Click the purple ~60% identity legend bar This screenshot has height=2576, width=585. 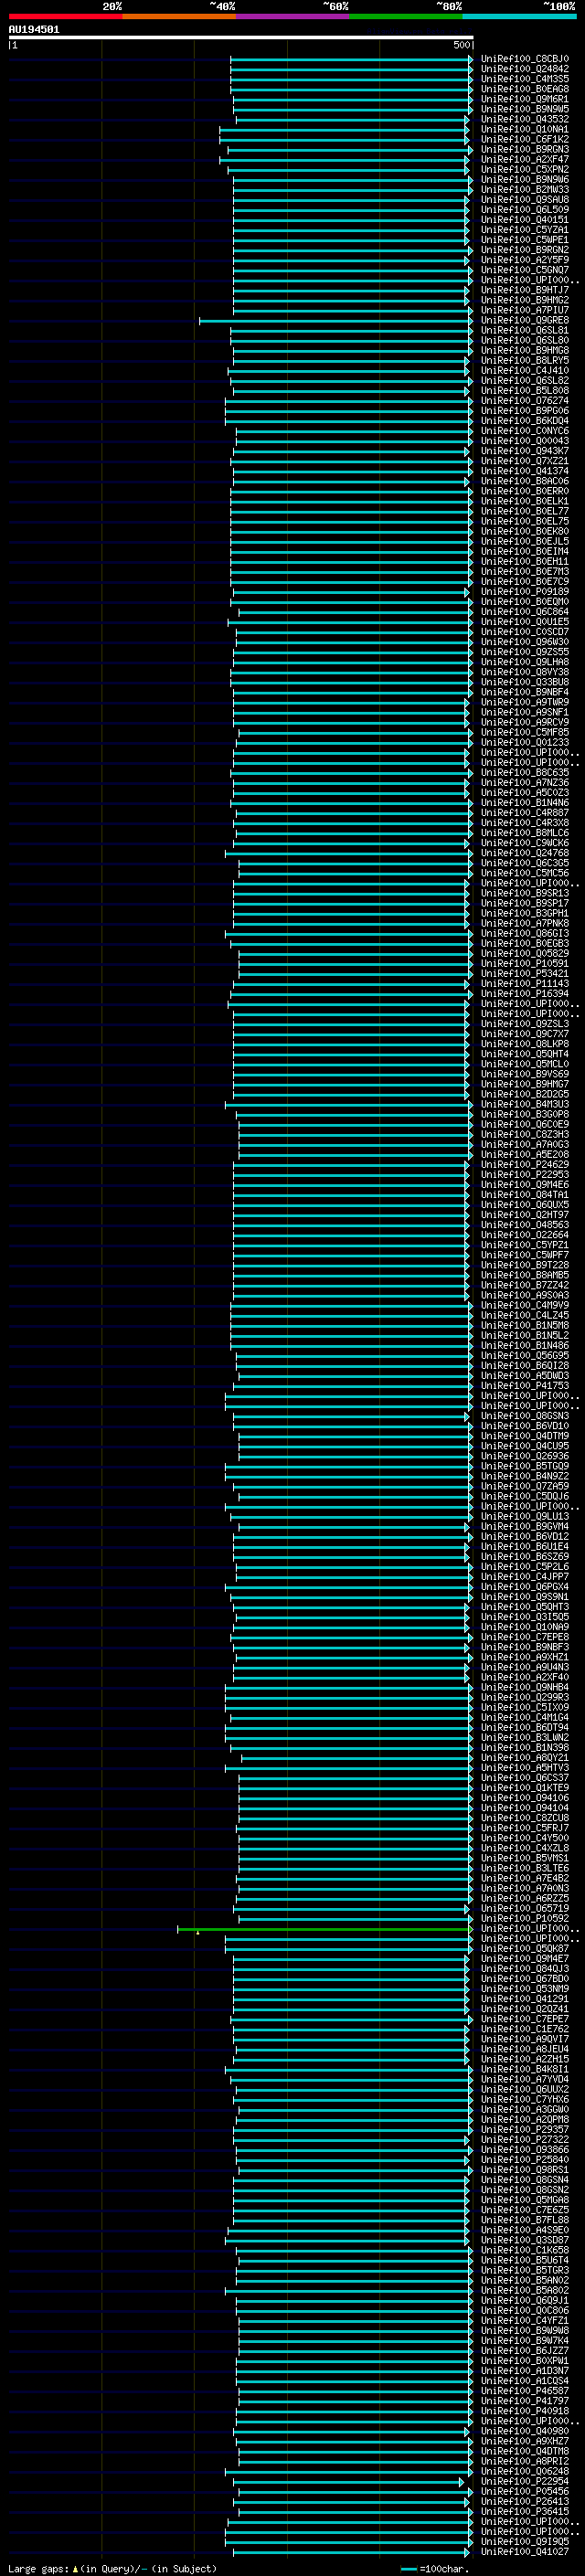(x=293, y=16)
